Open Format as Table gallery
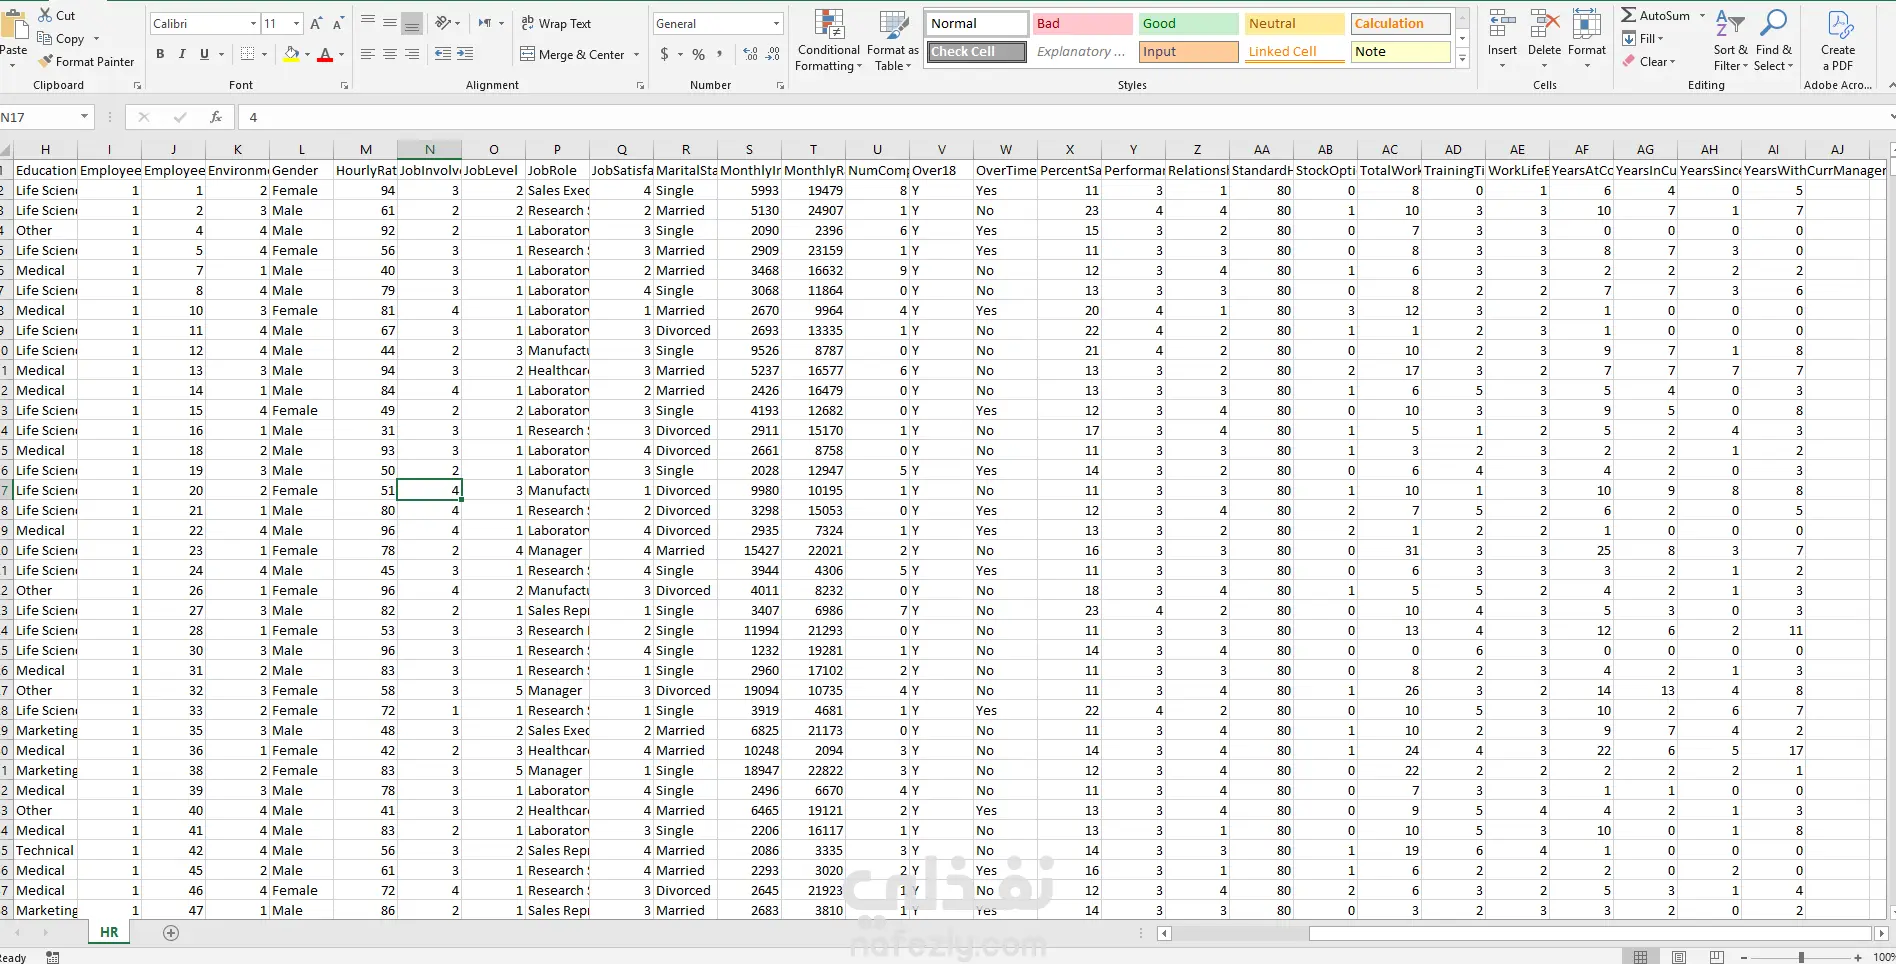This screenshot has width=1896, height=964. click(x=892, y=40)
